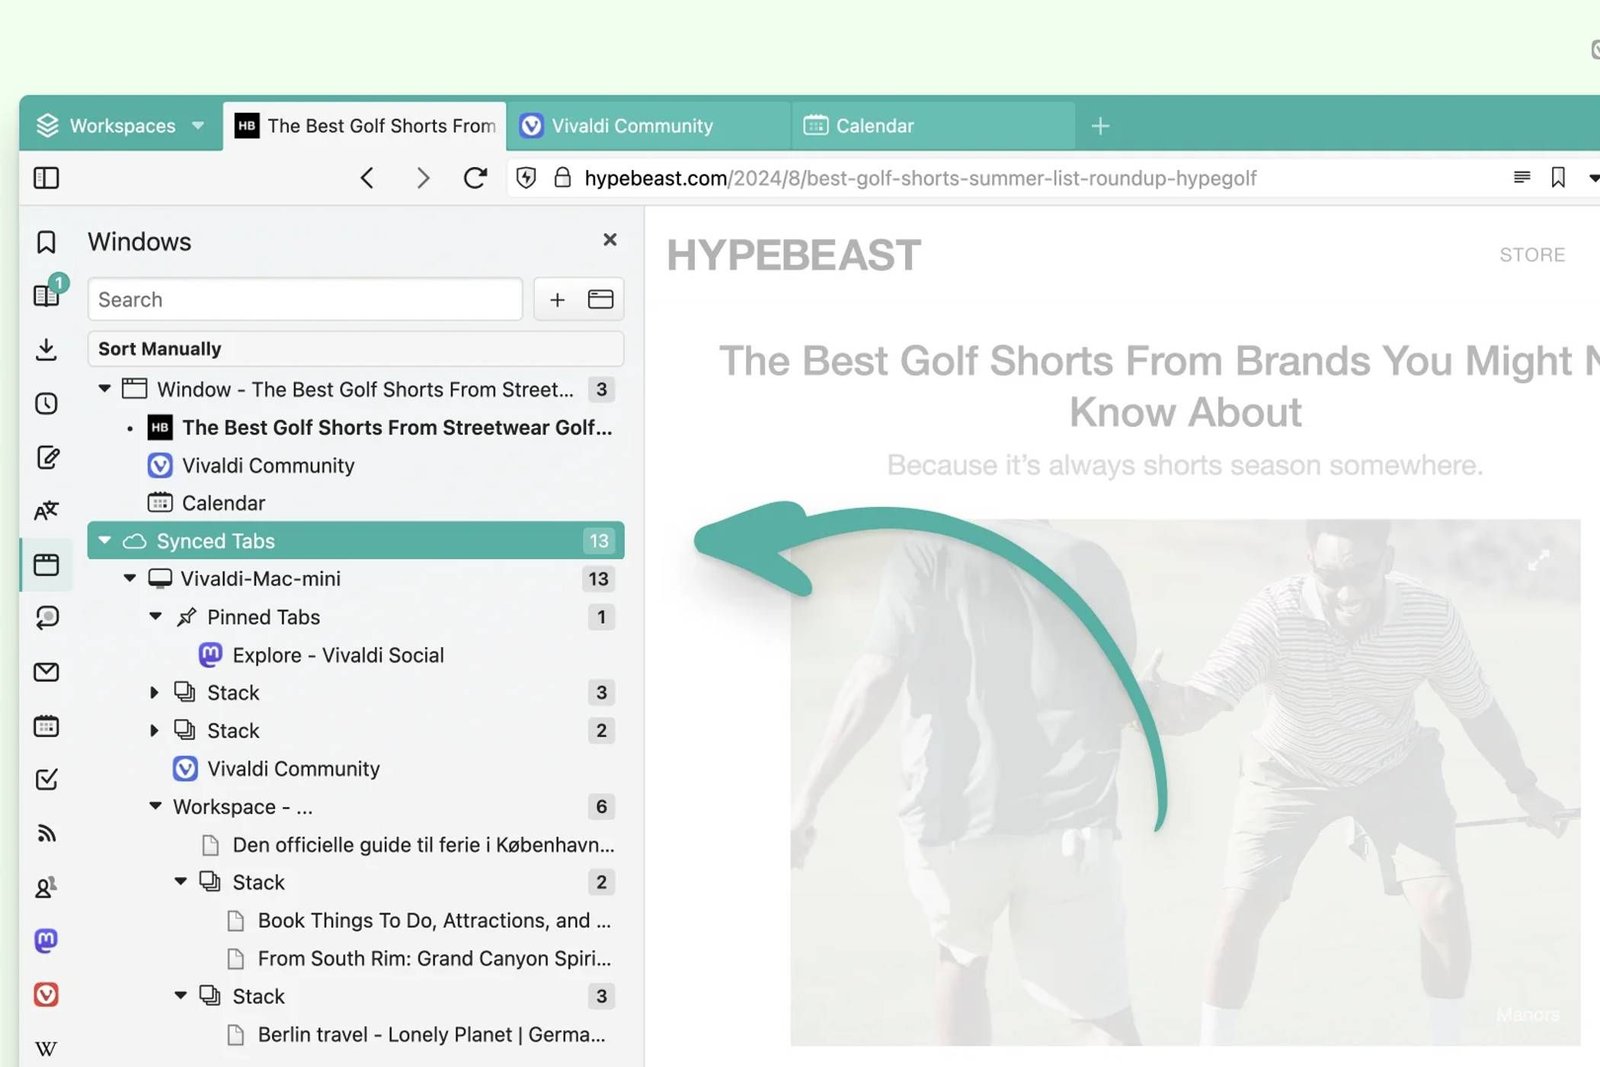Click the Workspaces stacked layers icon
This screenshot has height=1067, width=1600.
[47, 125]
